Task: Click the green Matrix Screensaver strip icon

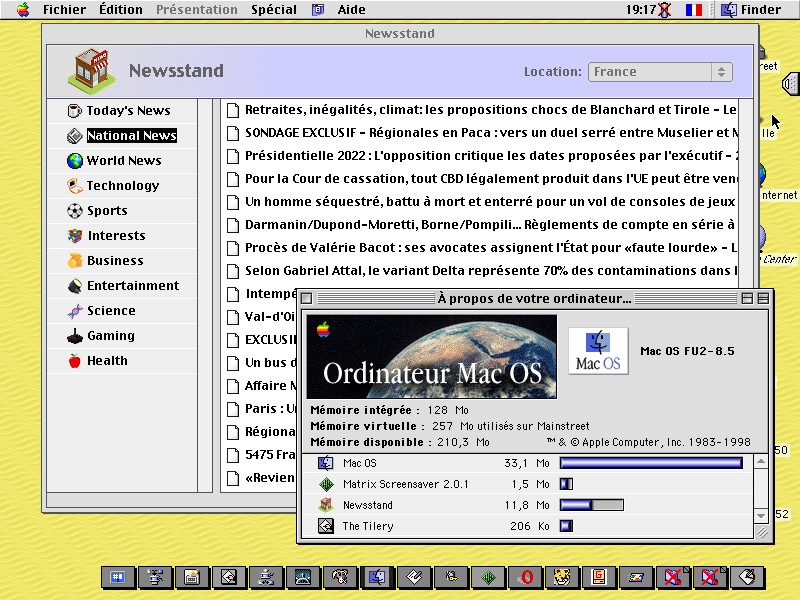Action: click(489, 577)
